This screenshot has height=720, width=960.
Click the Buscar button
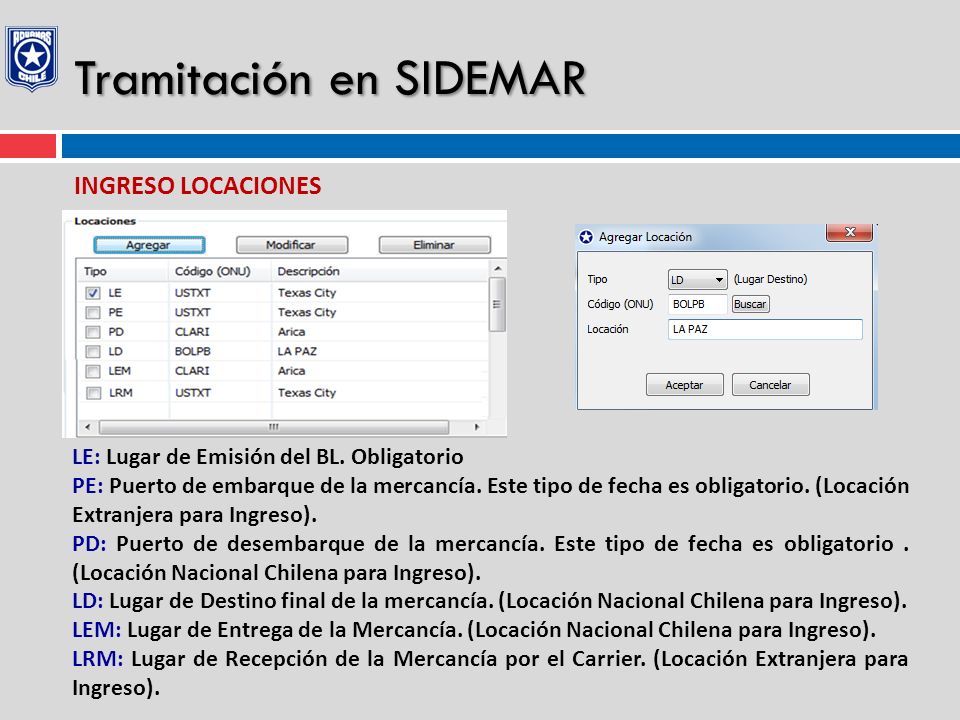coord(750,304)
